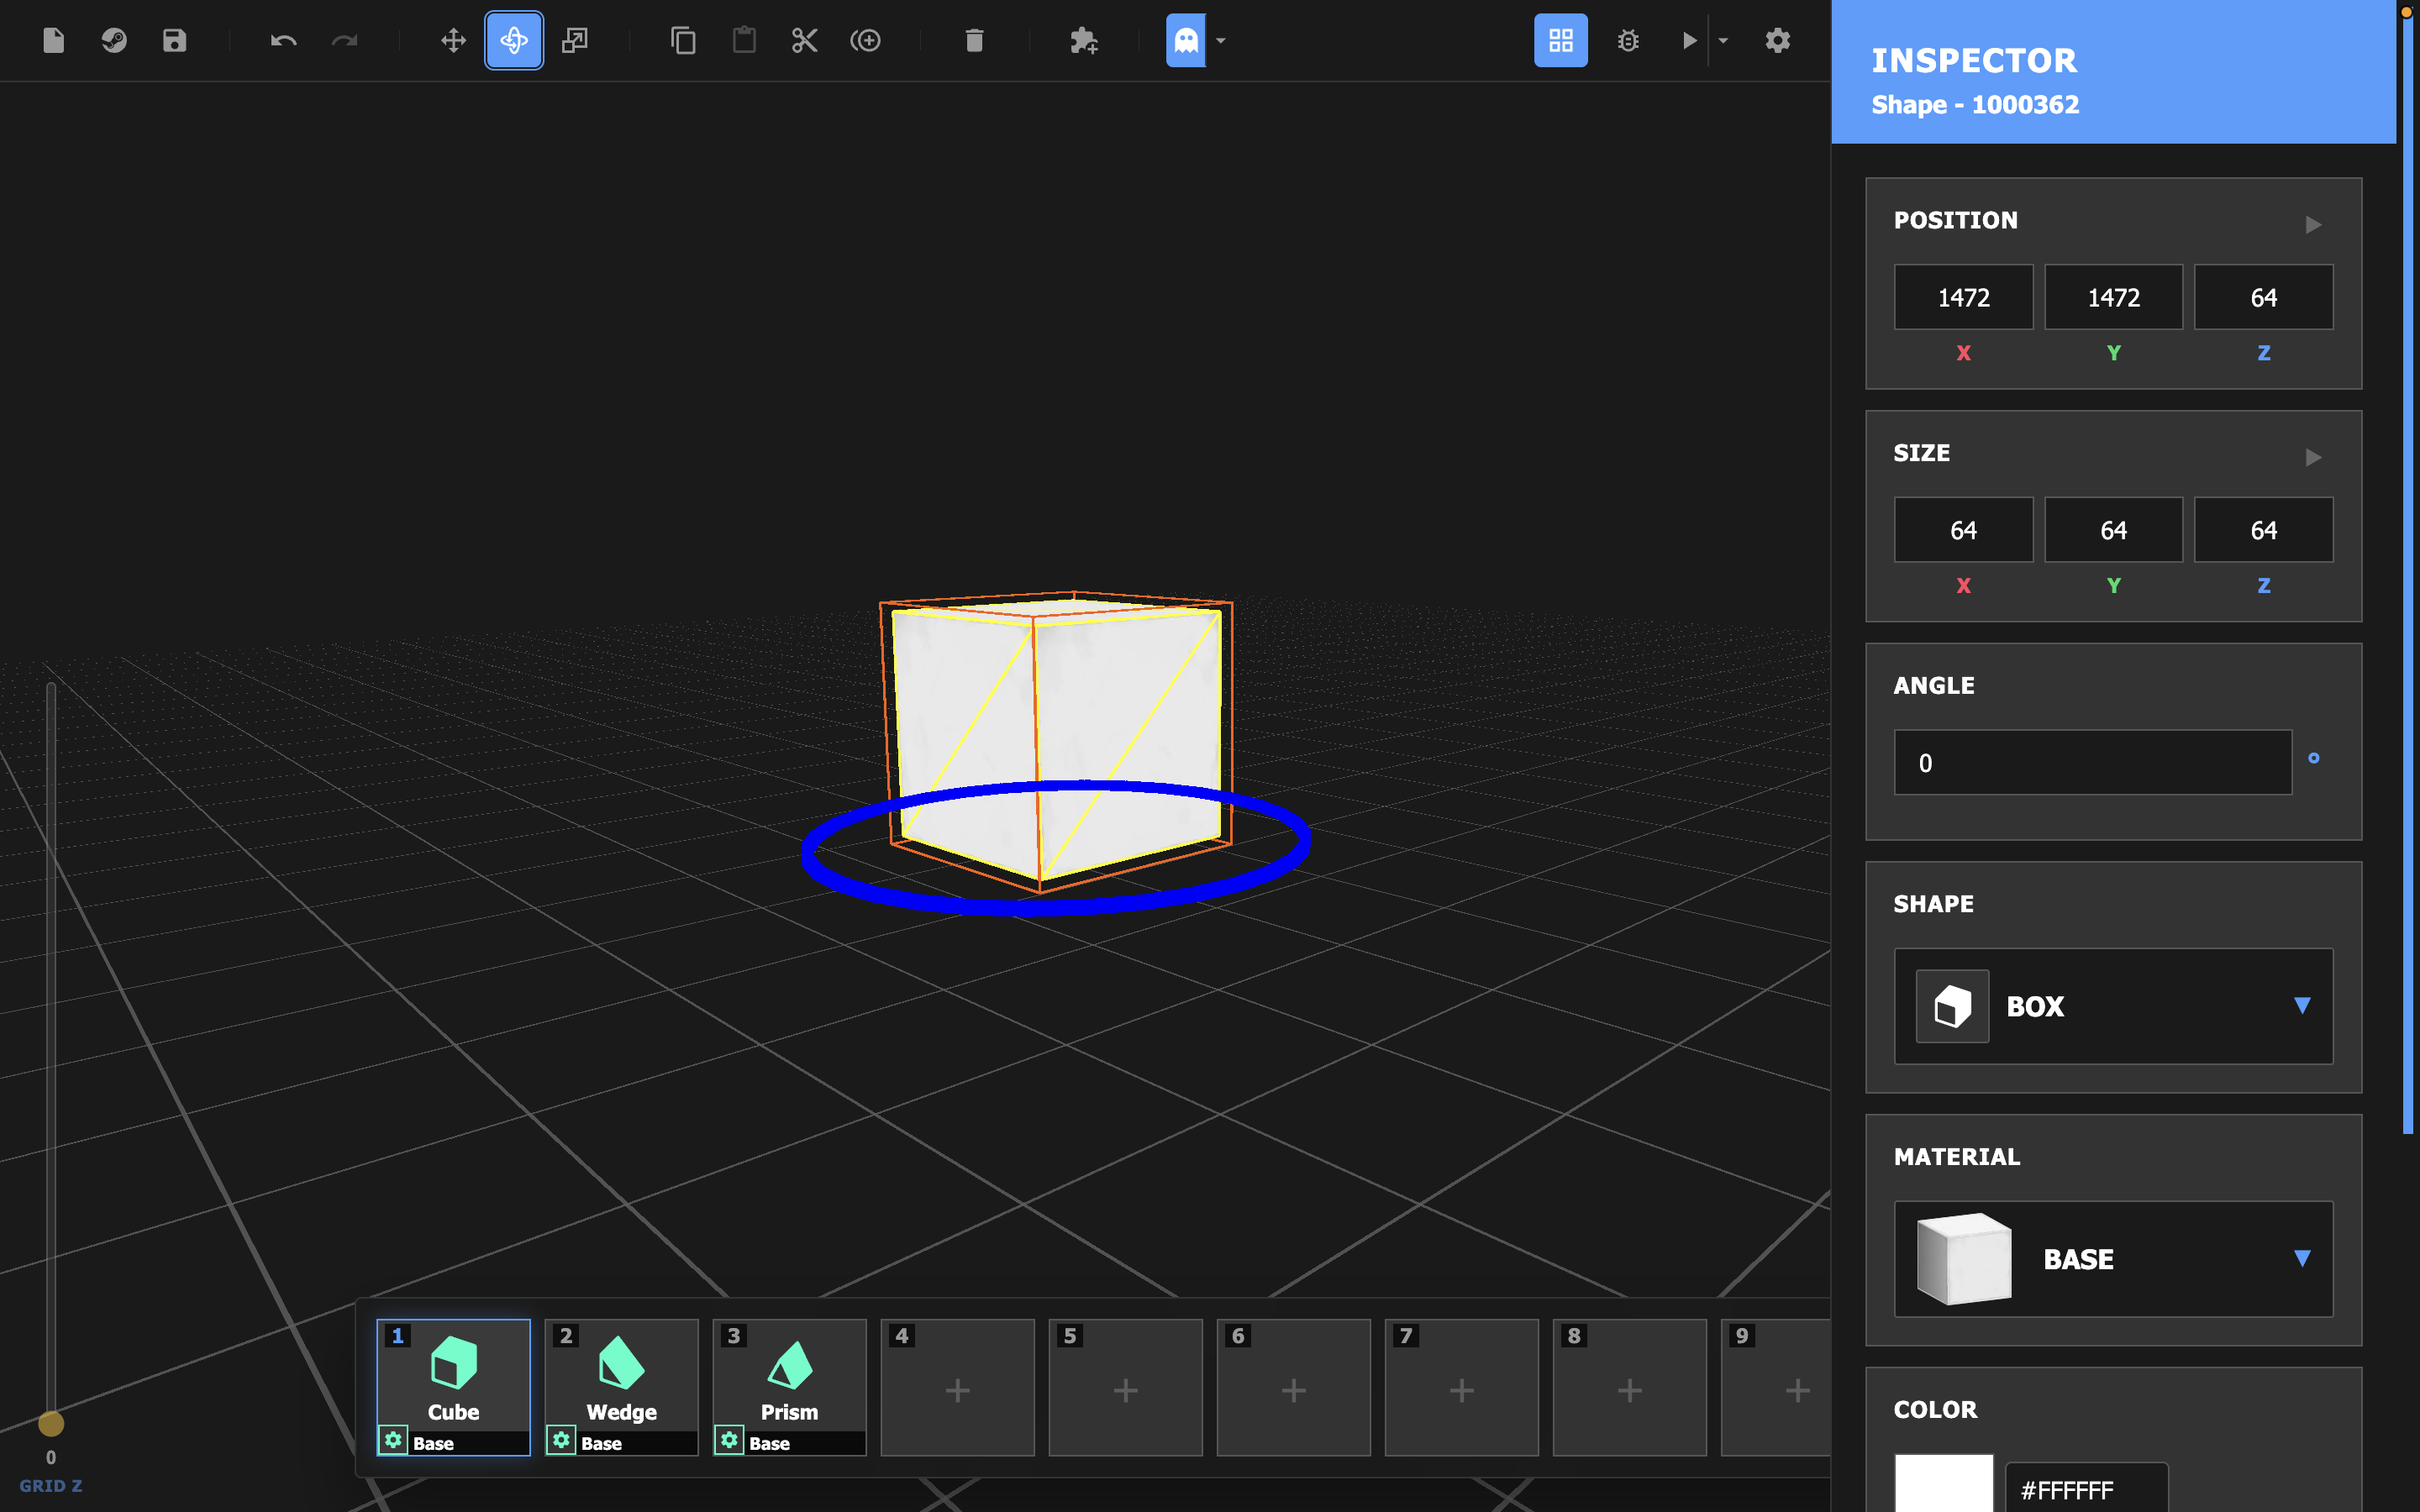The width and height of the screenshot is (2420, 1512).
Task: Cut the selected shape
Action: (805, 40)
